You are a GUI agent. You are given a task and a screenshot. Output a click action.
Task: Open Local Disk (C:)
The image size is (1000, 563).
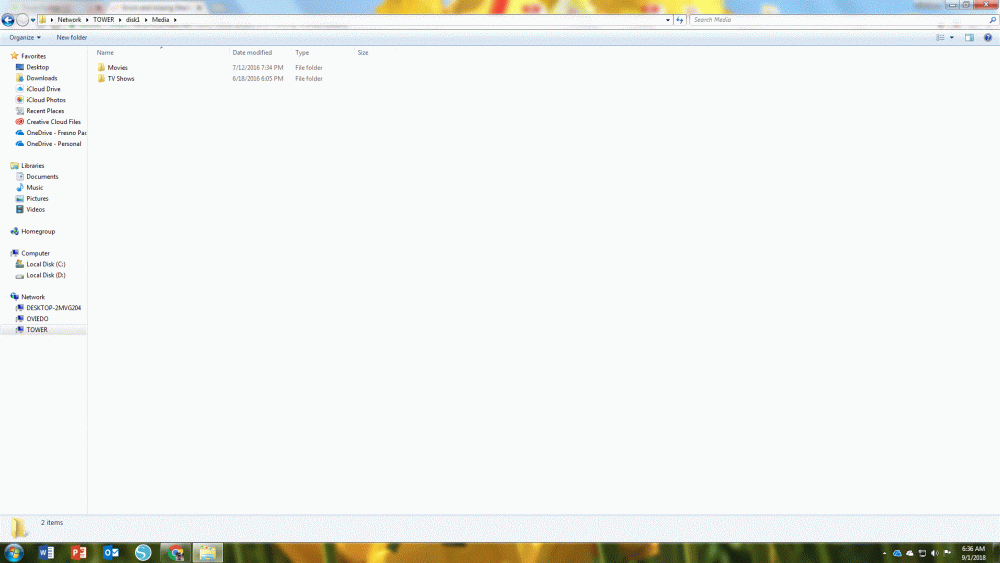pos(46,264)
